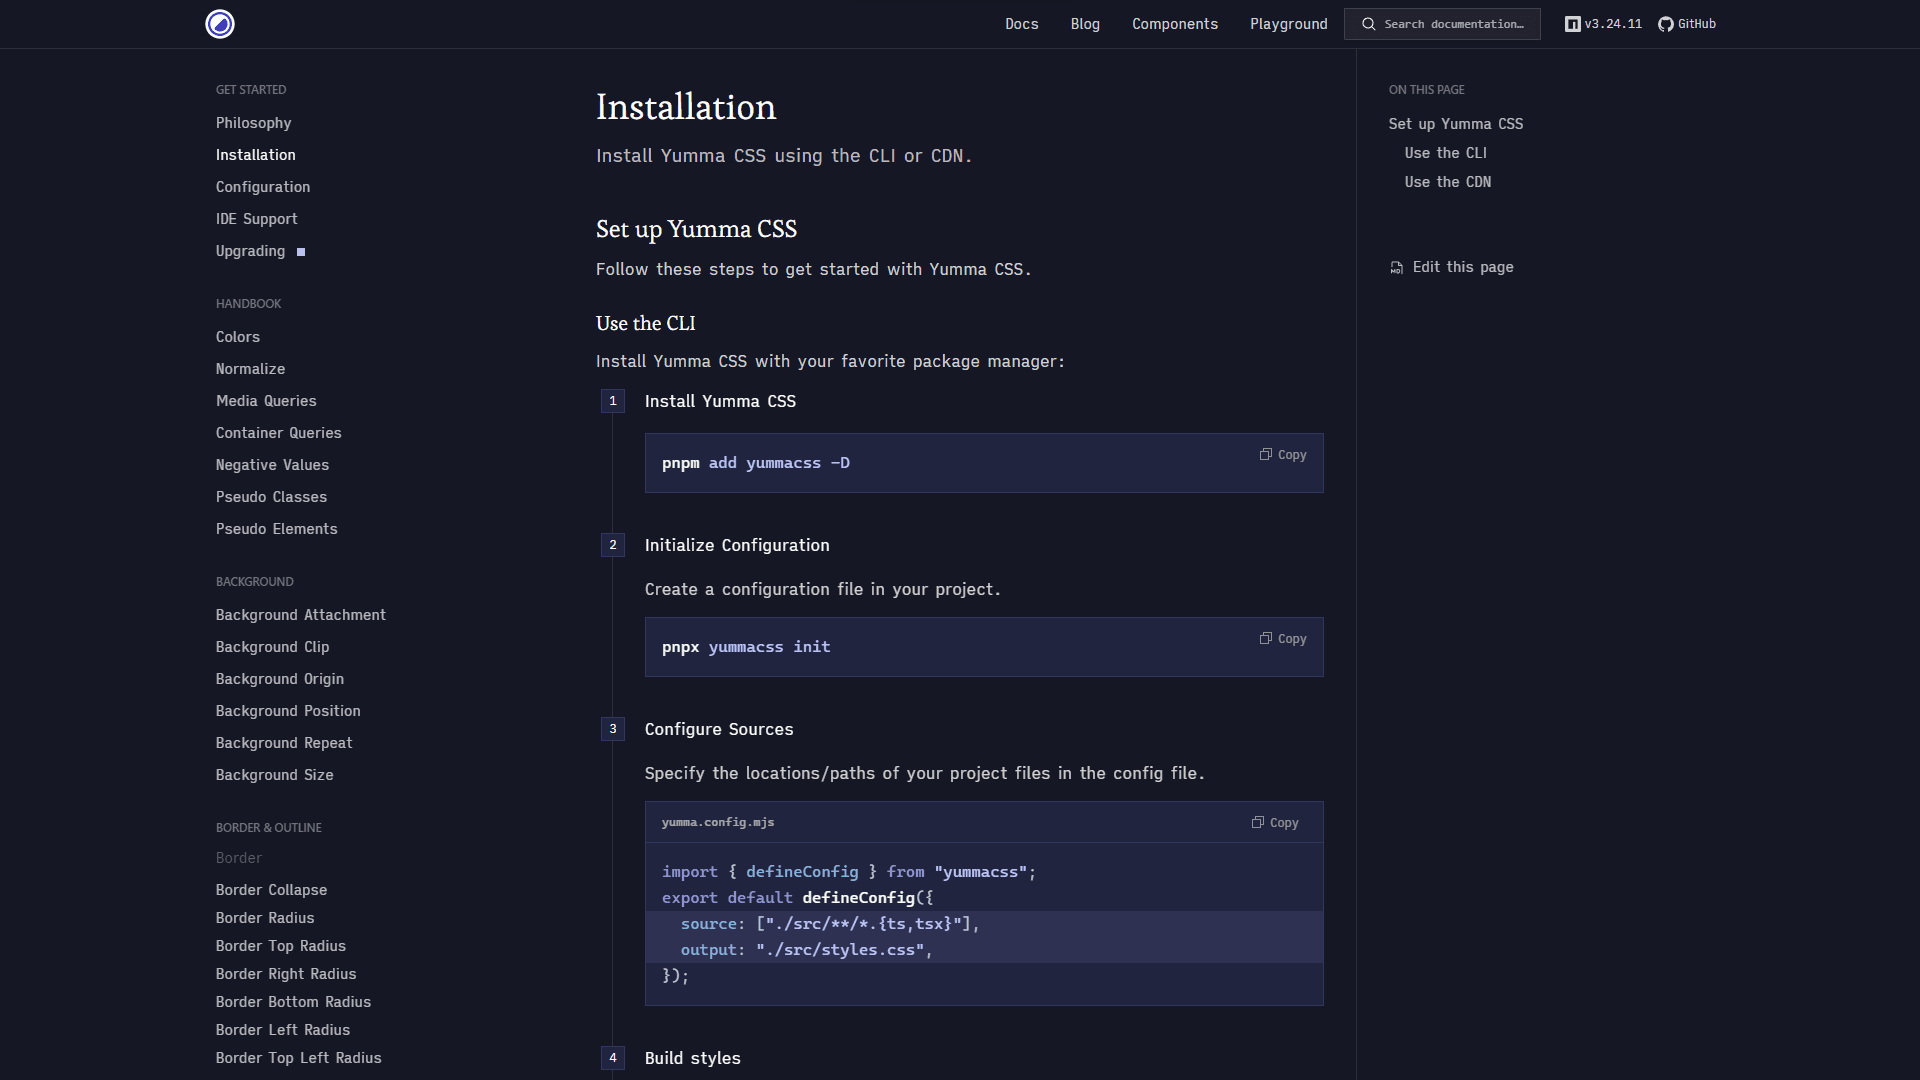Click the Set up Yumma CSS heading
Viewport: 1920px width, 1080px height.
(x=697, y=229)
